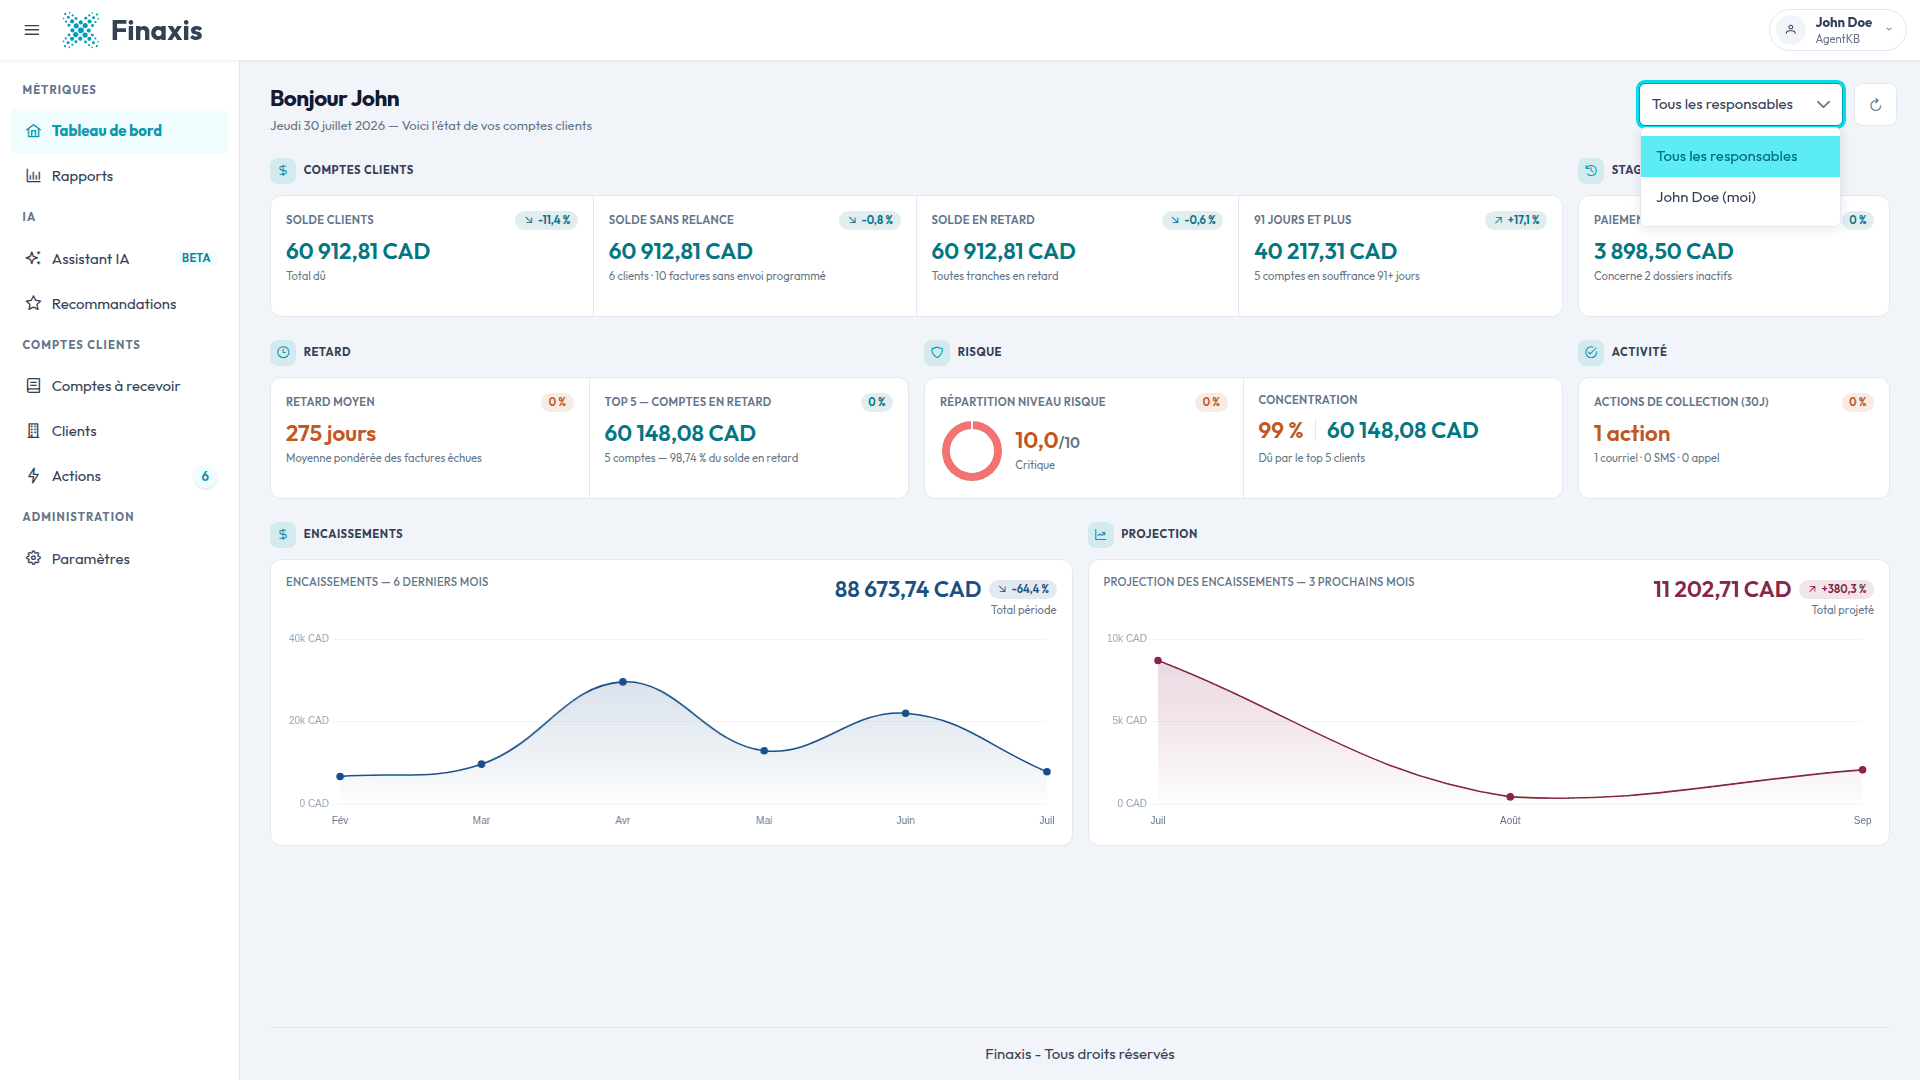Click the Finaxis logo icon
This screenshot has height=1080, width=1920.
point(81,30)
